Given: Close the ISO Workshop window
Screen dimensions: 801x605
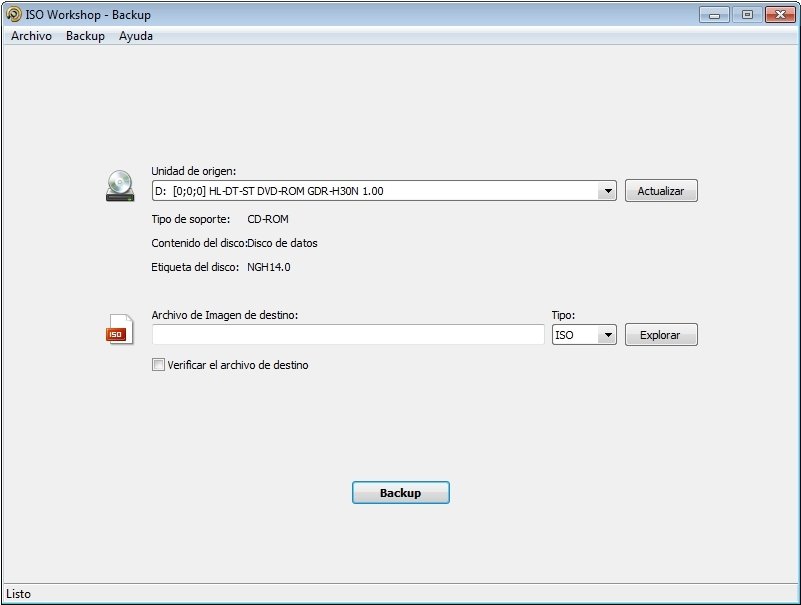Looking at the screenshot, I should coord(780,15).
